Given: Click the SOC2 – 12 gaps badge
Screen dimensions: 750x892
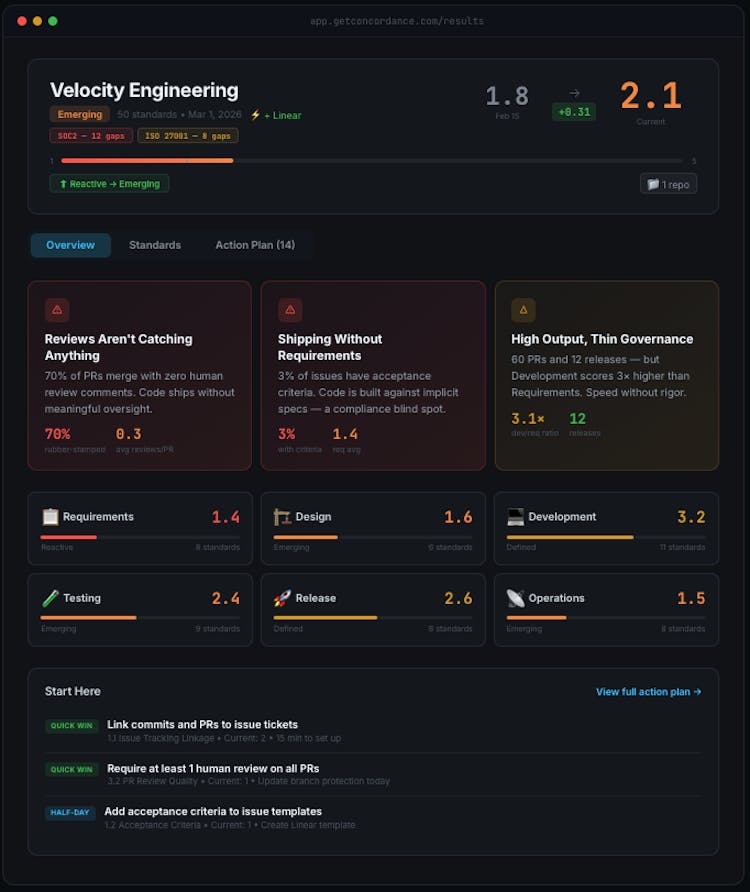Looking at the screenshot, I should (x=90, y=136).
